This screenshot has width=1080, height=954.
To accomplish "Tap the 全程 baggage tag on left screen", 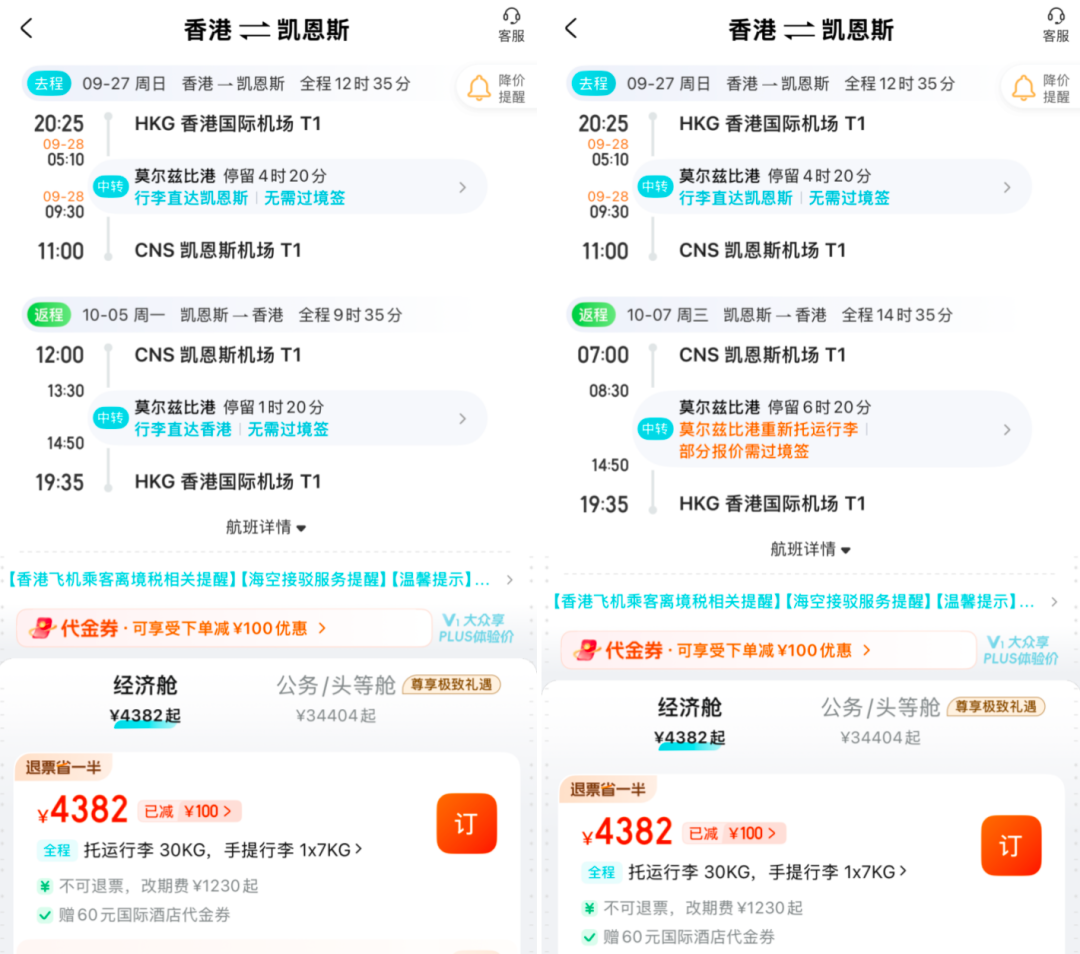I will click(x=56, y=851).
